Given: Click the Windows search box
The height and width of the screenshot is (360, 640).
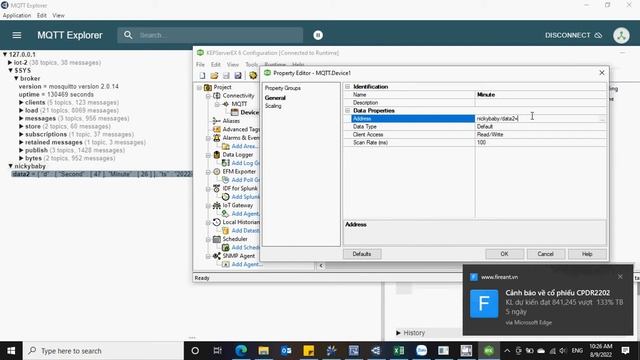Looking at the screenshot, I should click(104, 351).
